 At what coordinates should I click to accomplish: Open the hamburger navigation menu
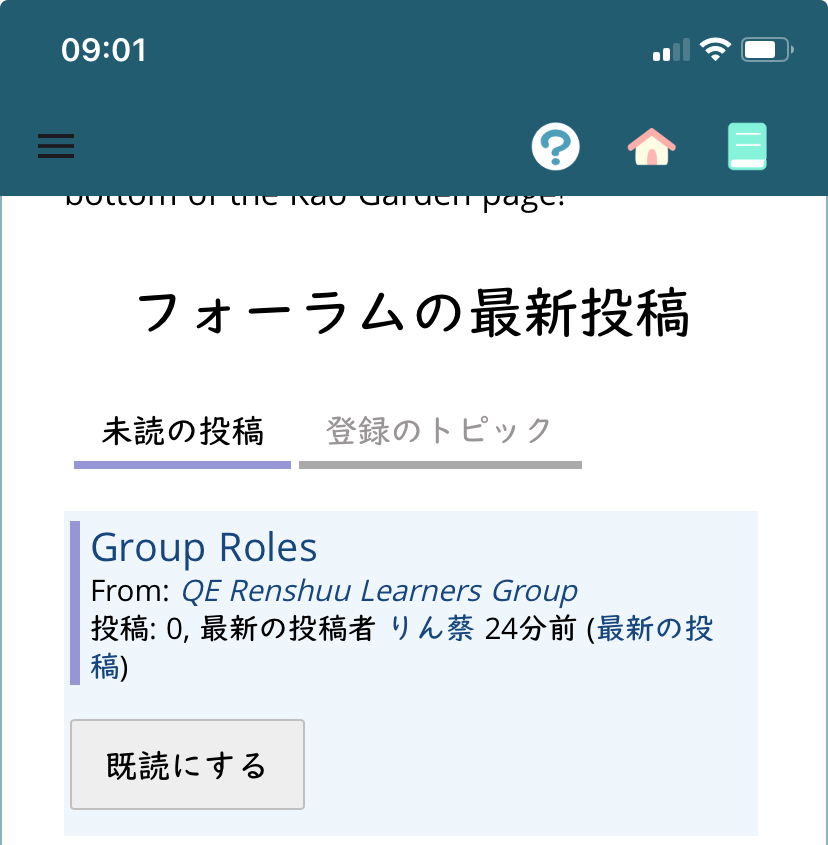tap(56, 146)
